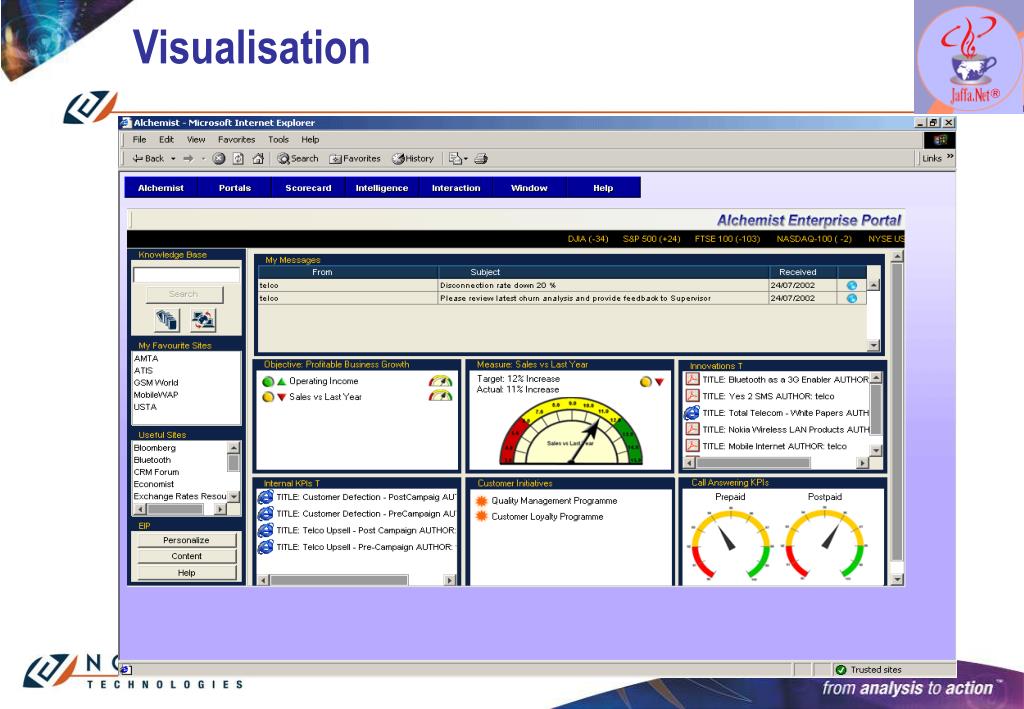1024x709 pixels.
Task: Open the browser Favorites menu
Action: pos(236,140)
